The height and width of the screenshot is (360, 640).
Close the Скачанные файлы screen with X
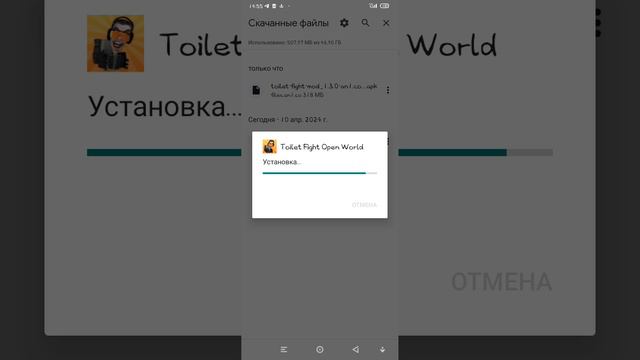point(386,23)
